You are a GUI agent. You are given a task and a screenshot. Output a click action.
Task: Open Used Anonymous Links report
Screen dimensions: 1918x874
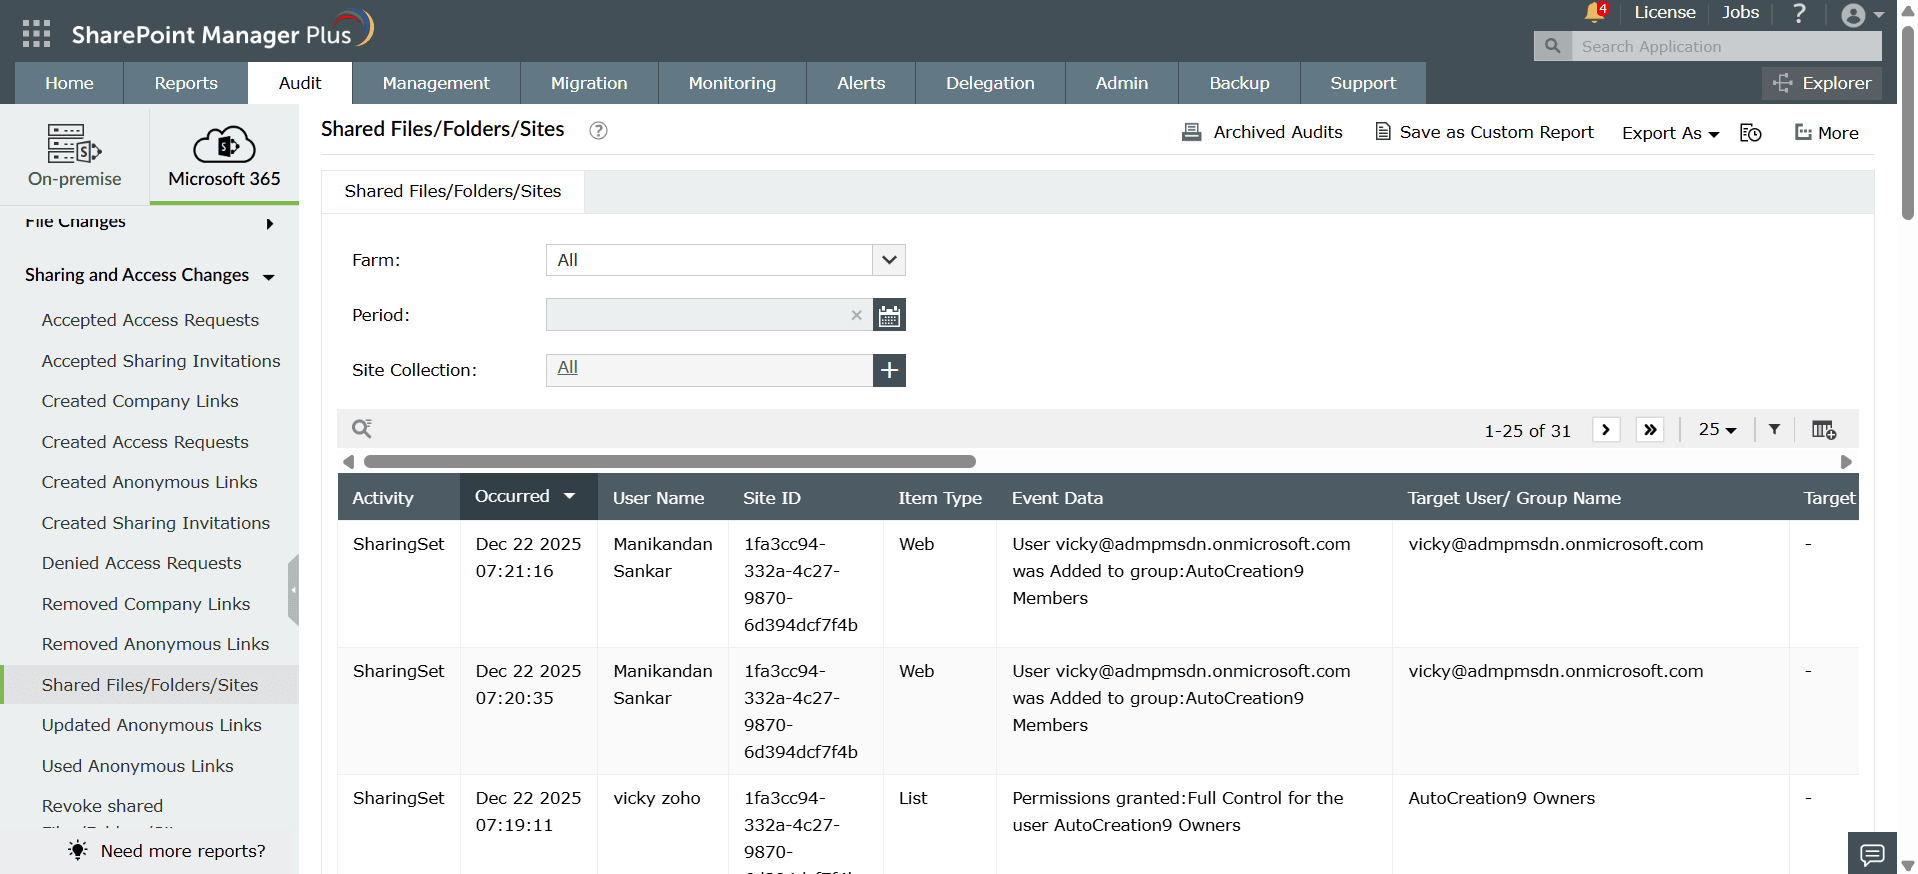138,766
